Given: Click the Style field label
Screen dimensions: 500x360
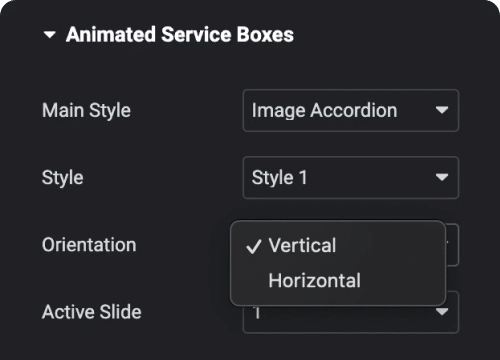Looking at the screenshot, I should pyautogui.click(x=63, y=178).
